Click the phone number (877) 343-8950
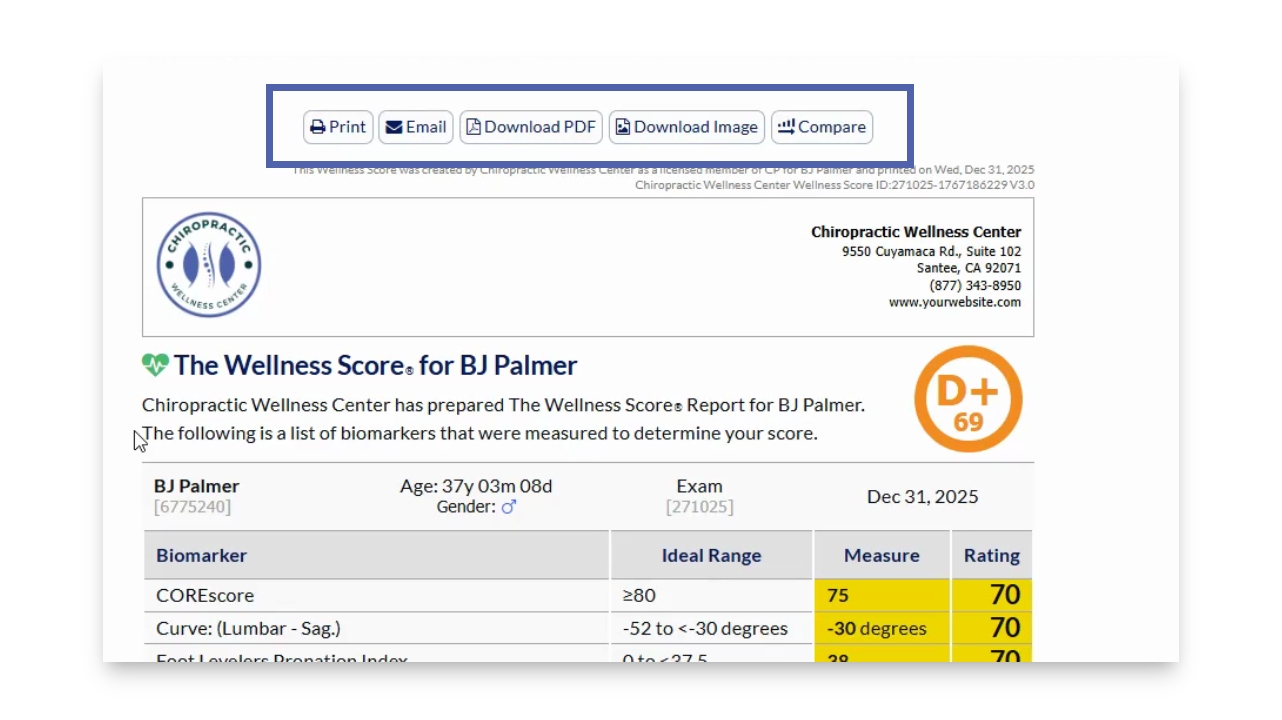Screen dimensions: 1282x720 (975, 285)
